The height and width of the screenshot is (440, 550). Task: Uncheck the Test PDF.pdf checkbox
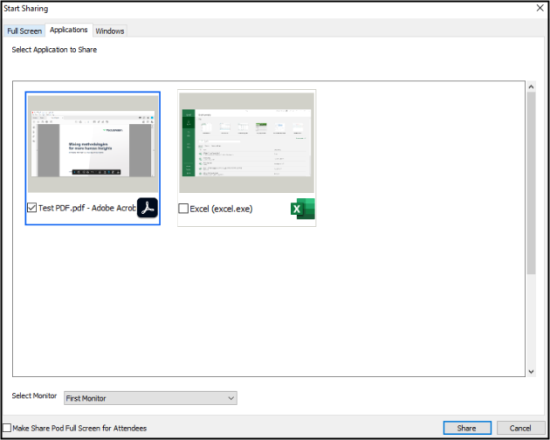pos(32,208)
